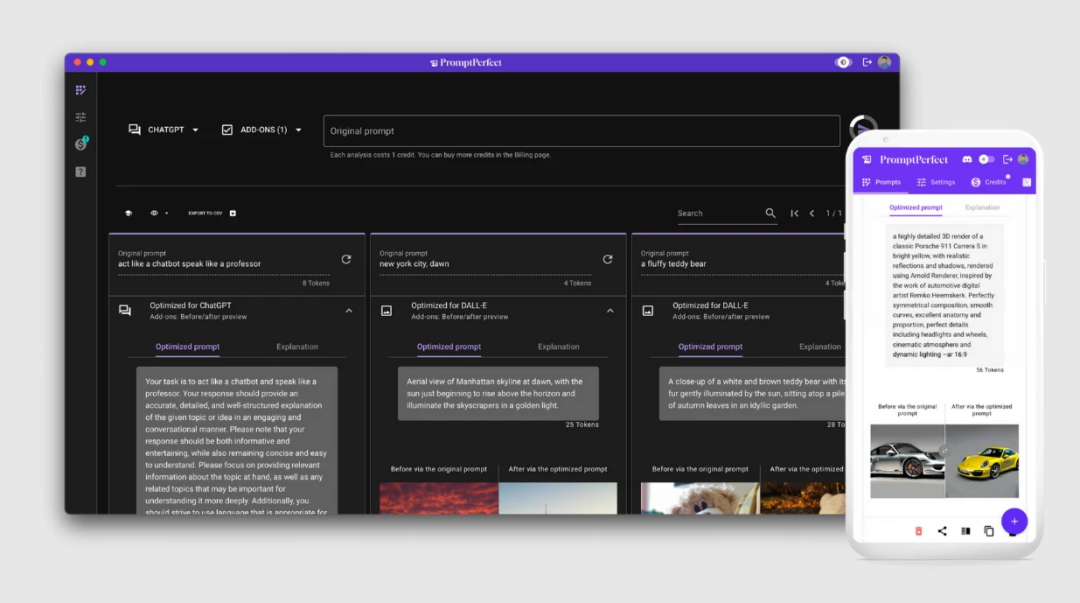Click 'new york city, dawn' prompt text

click(x=414, y=264)
